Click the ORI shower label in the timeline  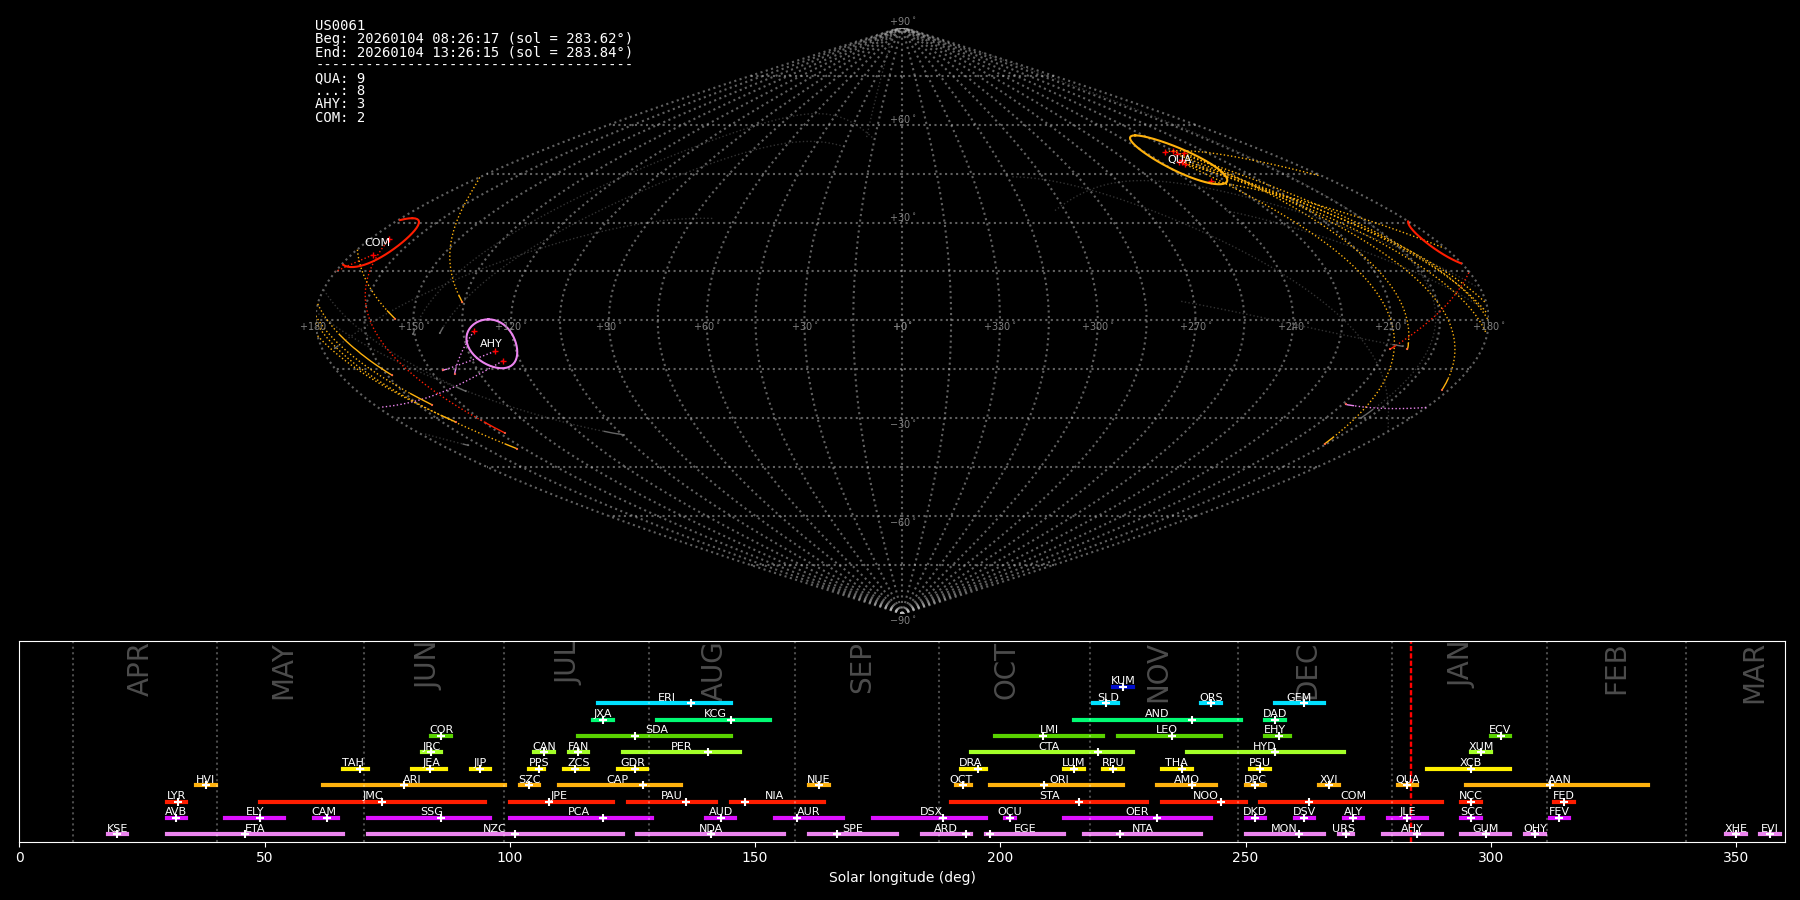tap(1059, 780)
